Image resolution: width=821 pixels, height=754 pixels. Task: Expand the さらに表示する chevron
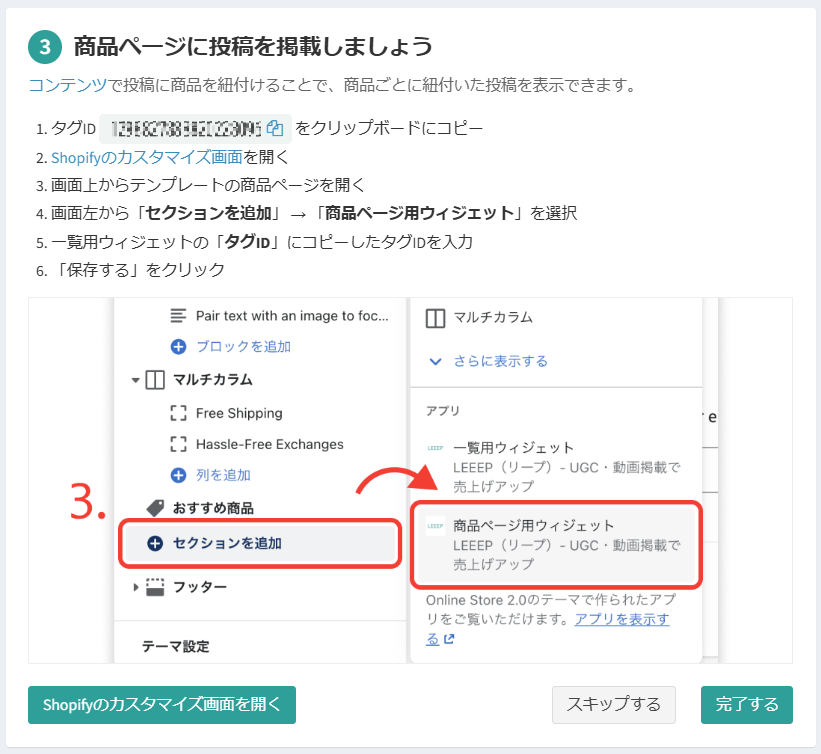click(436, 361)
